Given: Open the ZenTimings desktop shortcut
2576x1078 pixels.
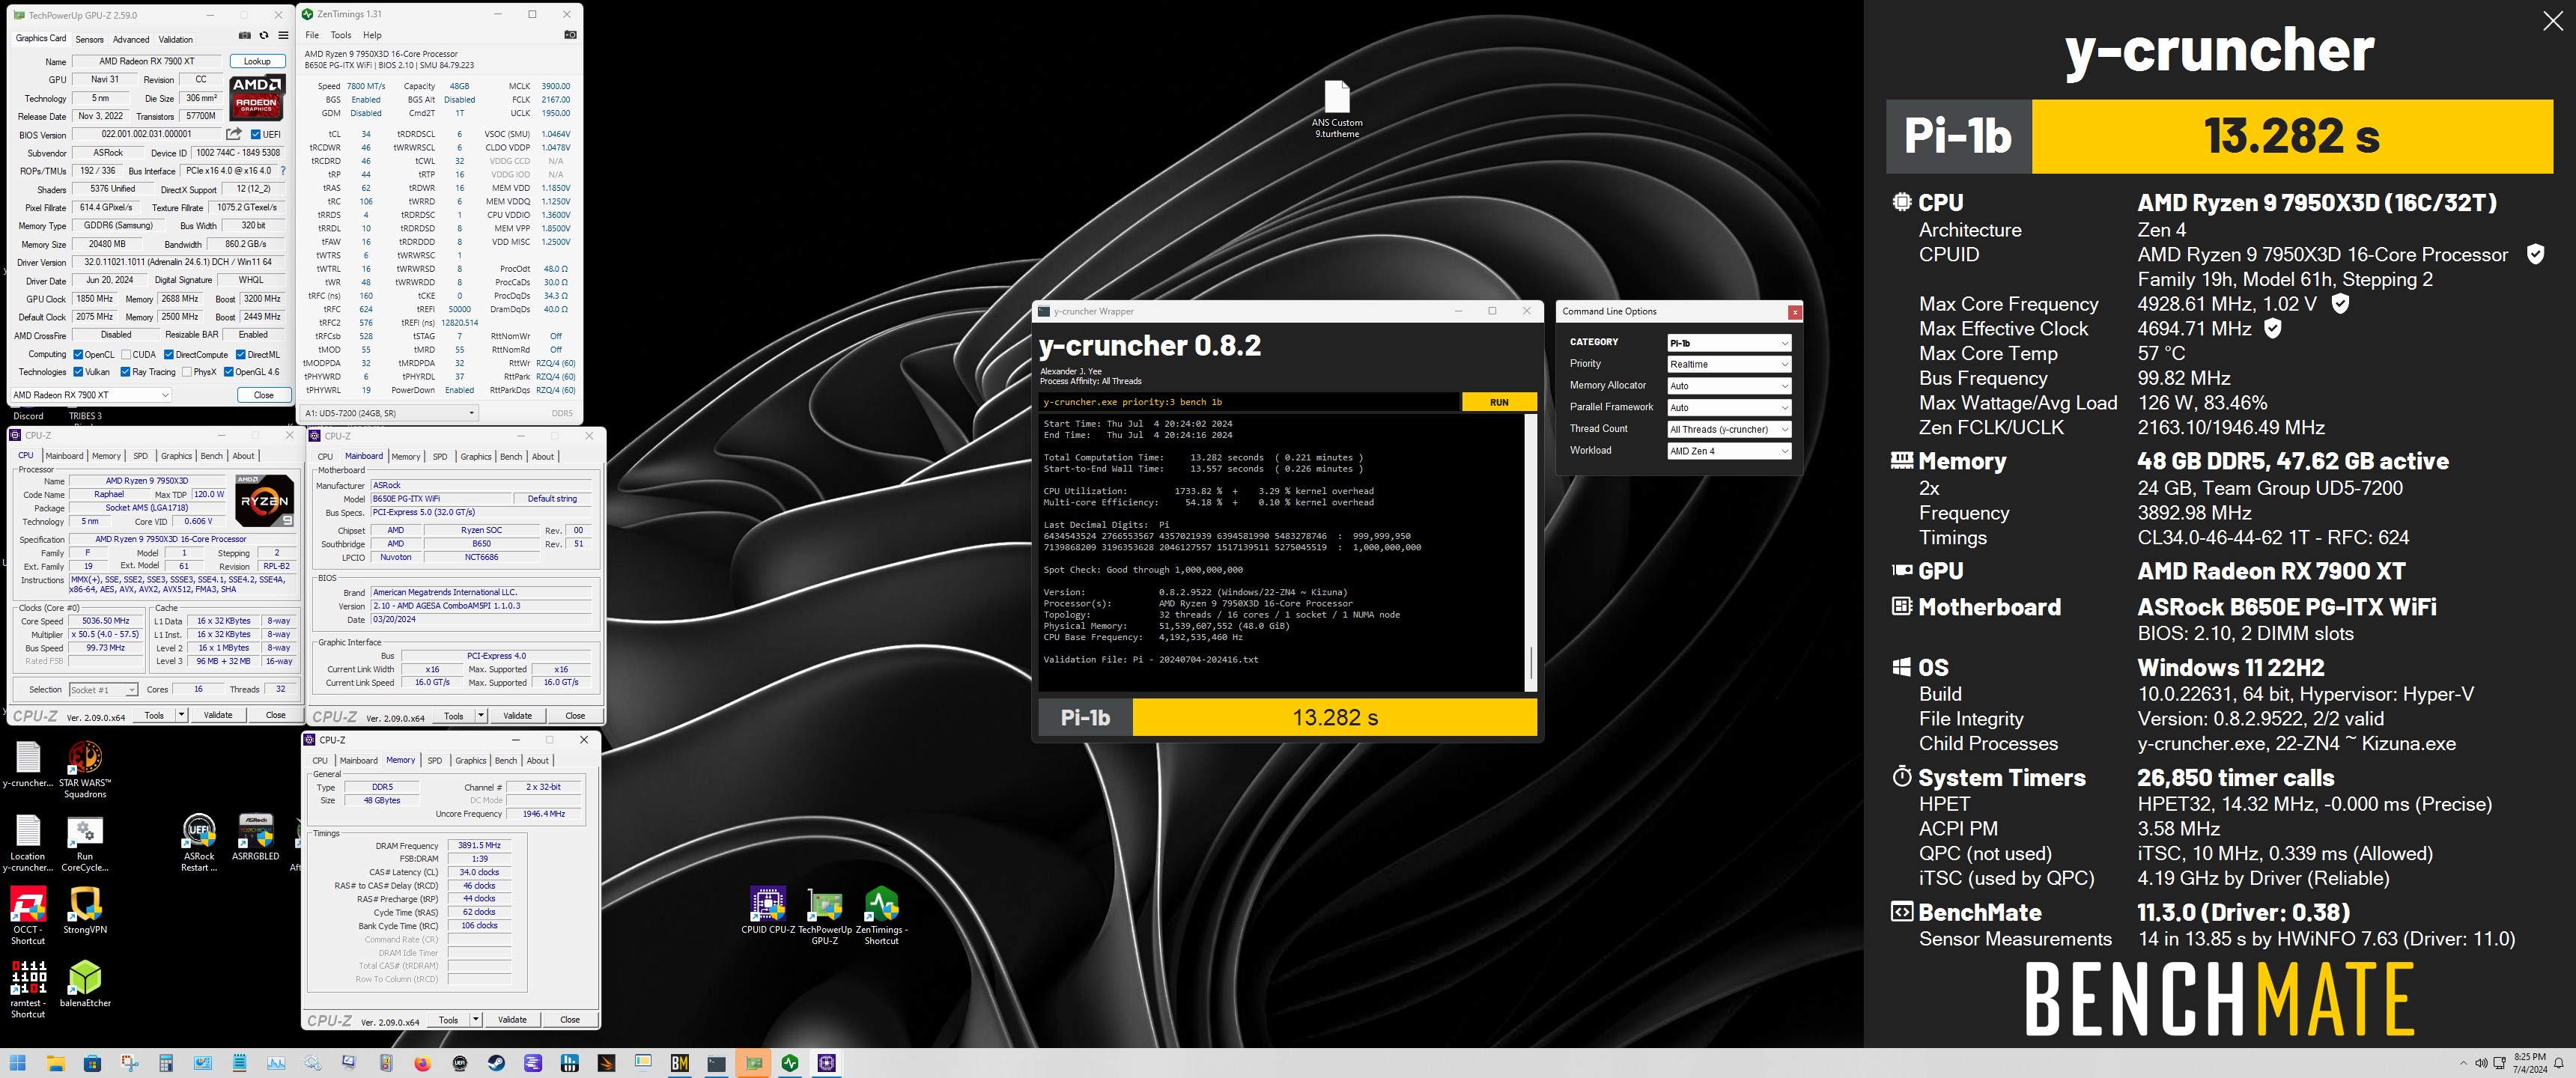Looking at the screenshot, I should click(x=882, y=916).
